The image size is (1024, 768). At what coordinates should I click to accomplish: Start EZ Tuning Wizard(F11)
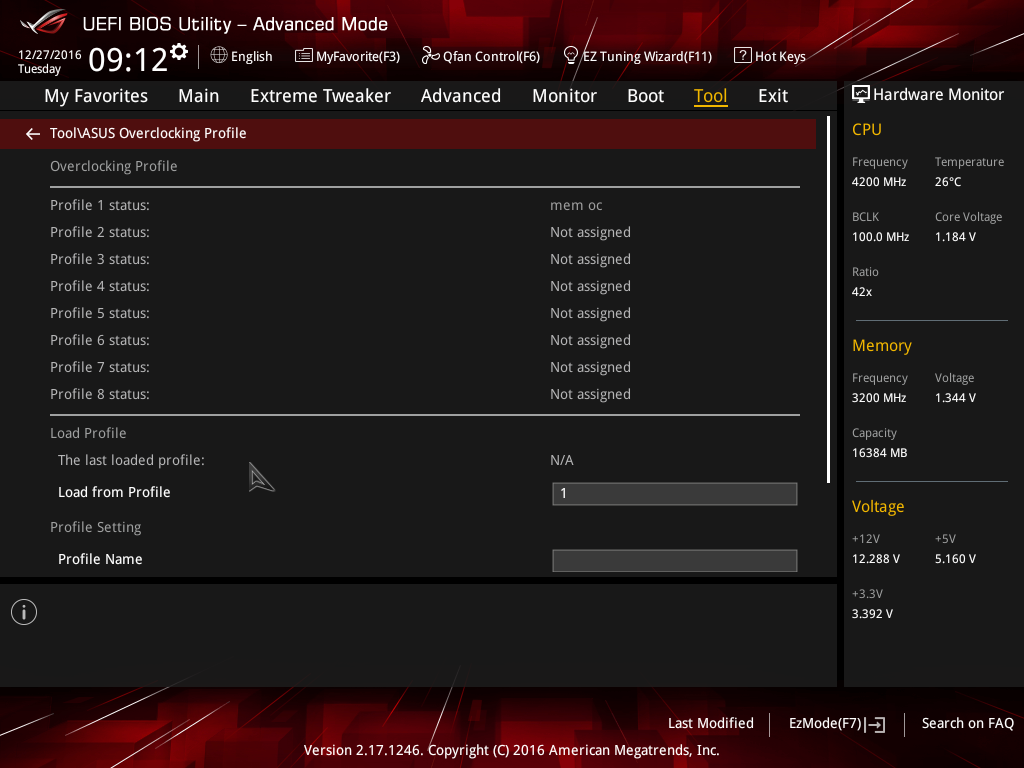click(x=647, y=57)
